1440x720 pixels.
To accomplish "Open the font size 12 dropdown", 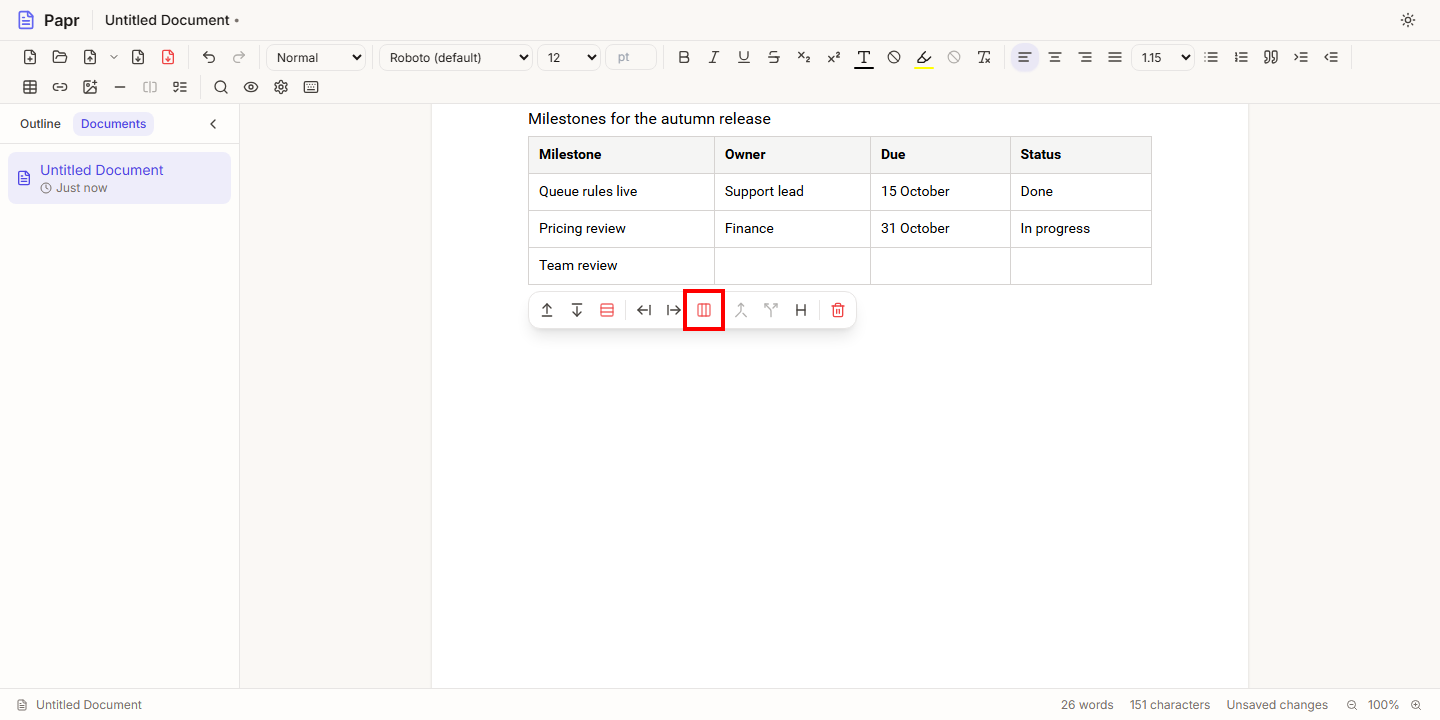I will tap(569, 57).
